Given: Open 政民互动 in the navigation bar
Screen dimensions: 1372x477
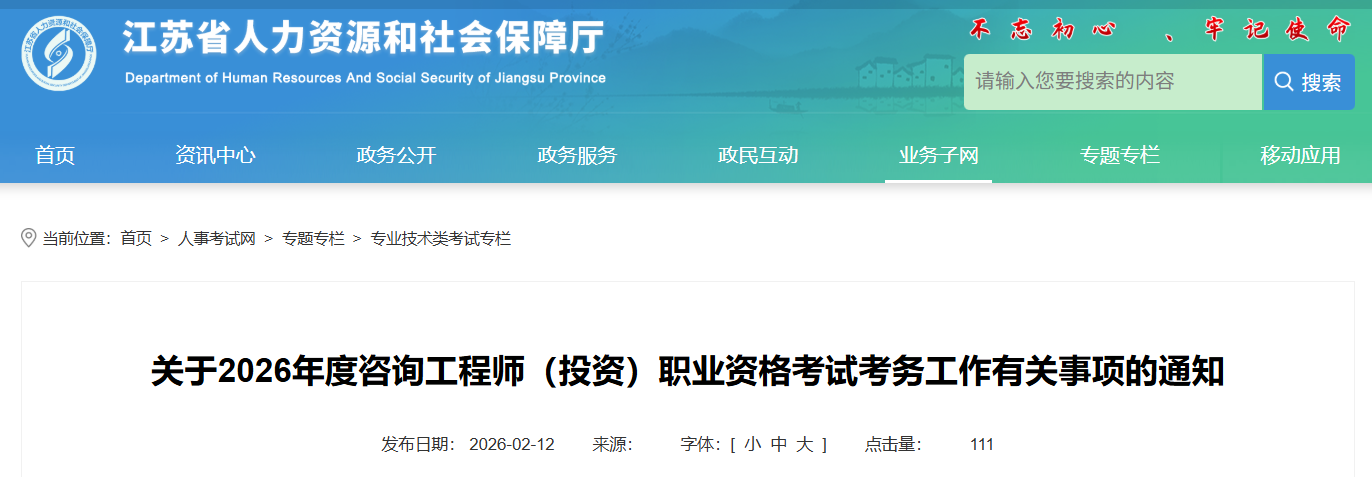Looking at the screenshot, I should (758, 155).
